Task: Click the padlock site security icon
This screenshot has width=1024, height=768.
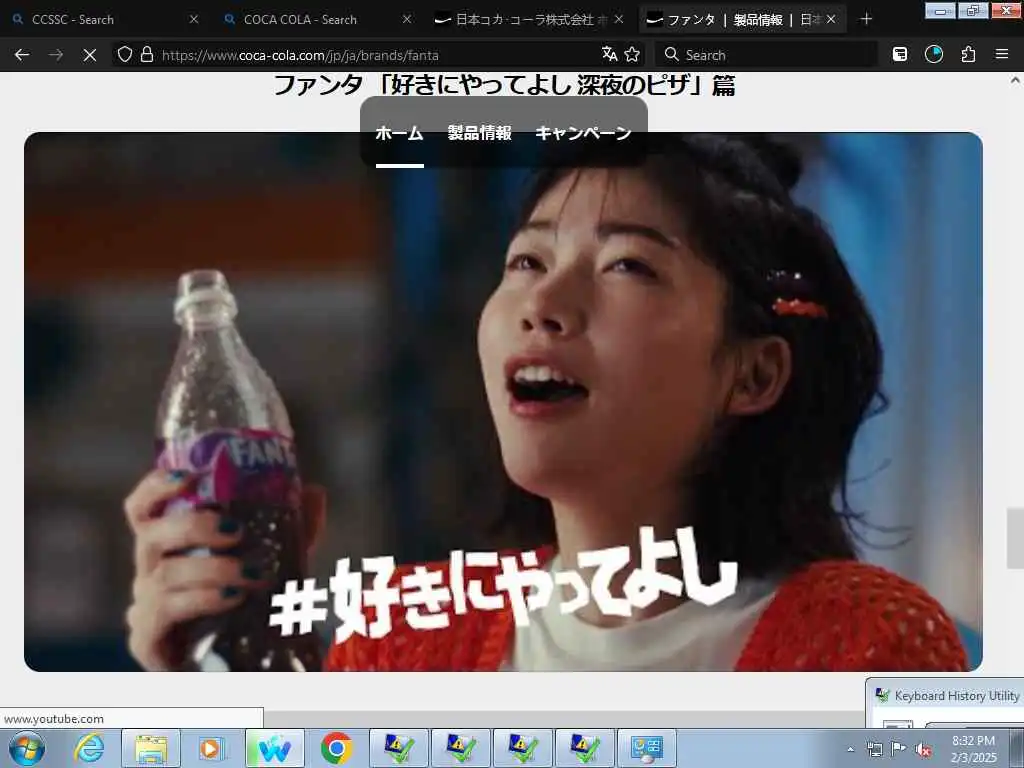Action: (x=147, y=54)
